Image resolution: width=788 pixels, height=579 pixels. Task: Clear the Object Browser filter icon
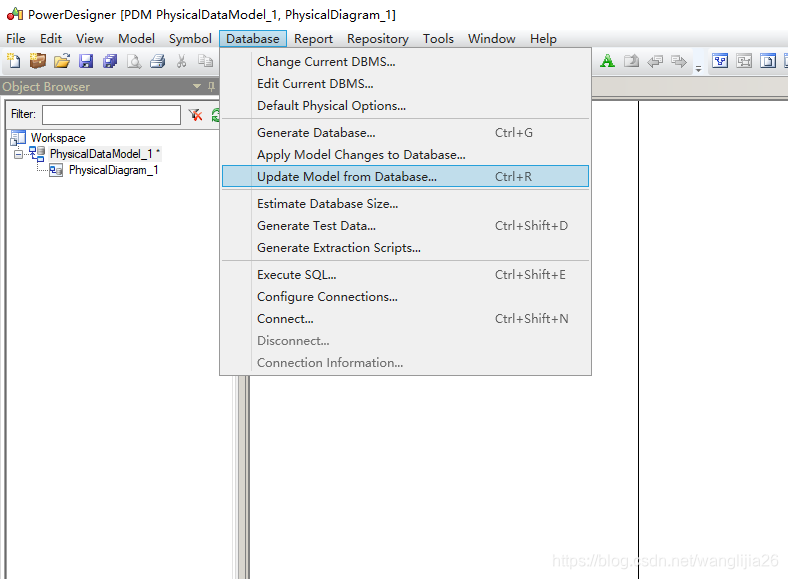pos(195,115)
